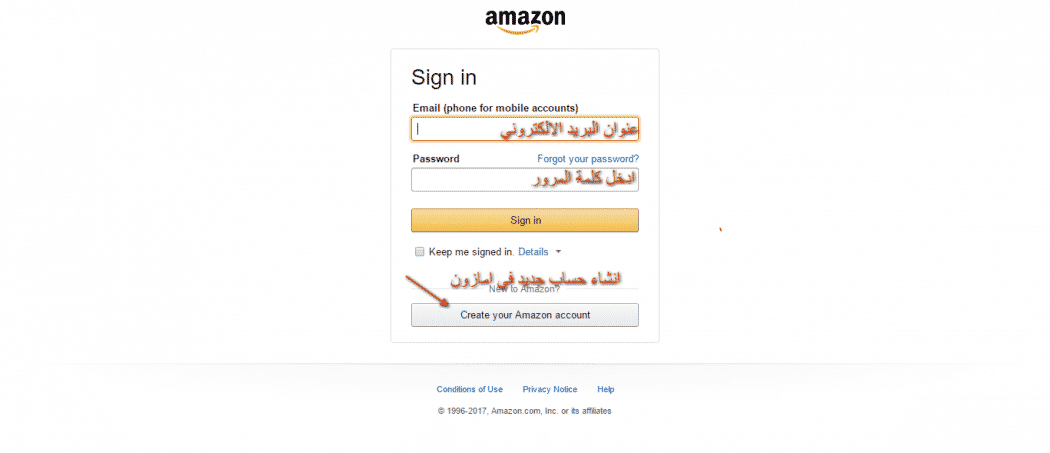Viewport: 1050px width, 453px height.
Task: Click the Keep me signed in label text
Action: tap(471, 252)
